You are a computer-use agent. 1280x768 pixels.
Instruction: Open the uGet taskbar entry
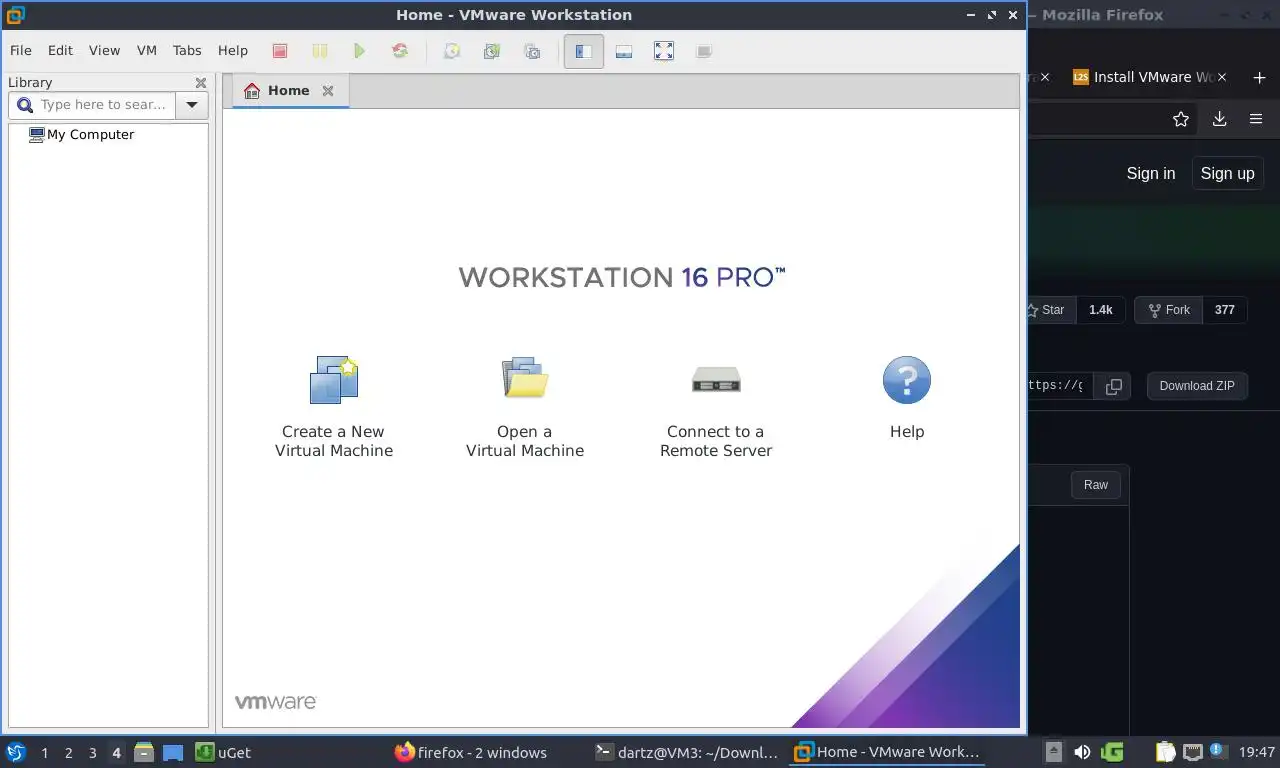[x=223, y=753]
